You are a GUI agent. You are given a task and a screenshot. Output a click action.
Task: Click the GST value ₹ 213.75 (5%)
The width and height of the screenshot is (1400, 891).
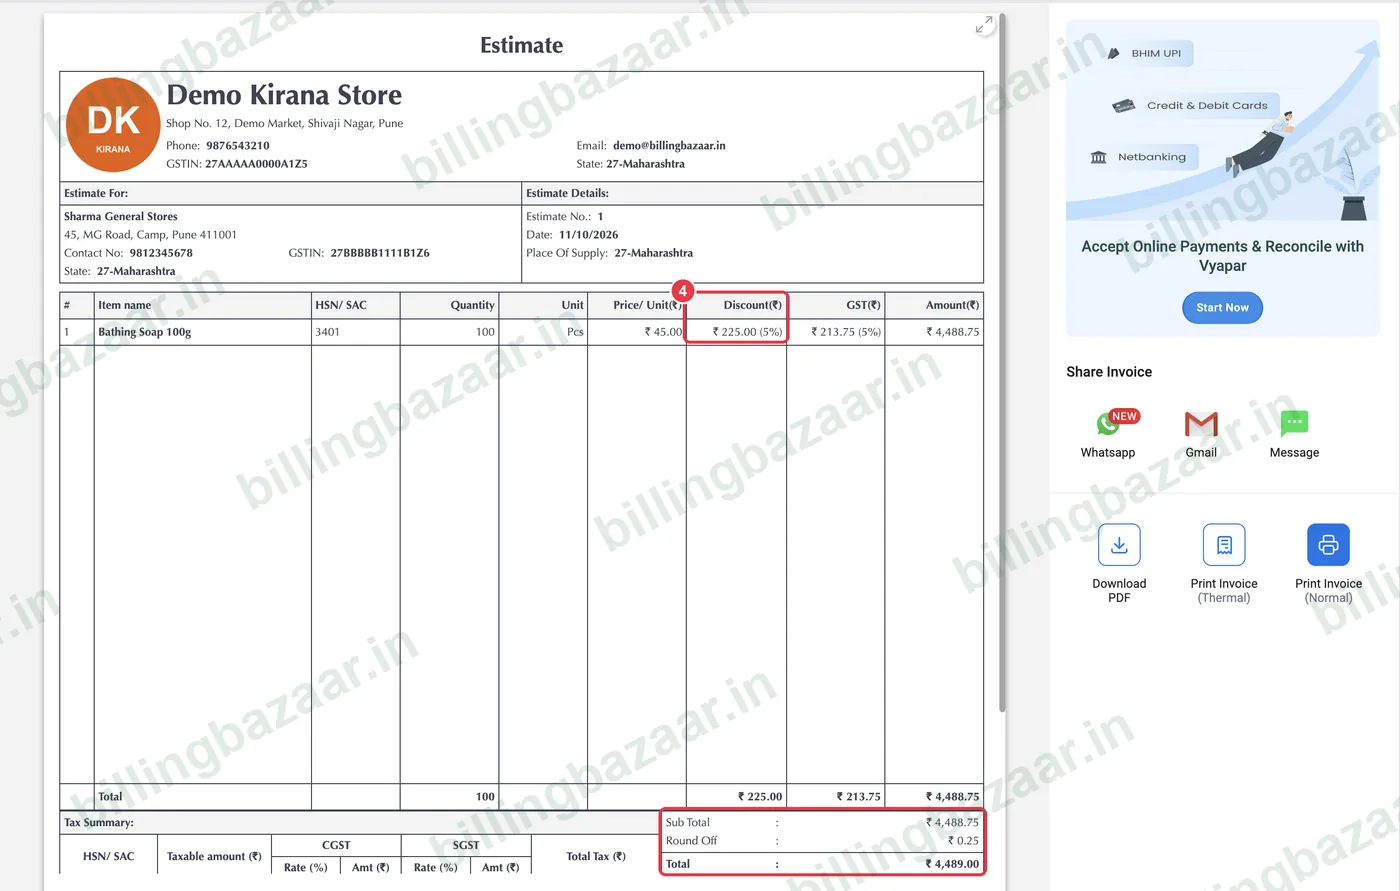click(846, 332)
